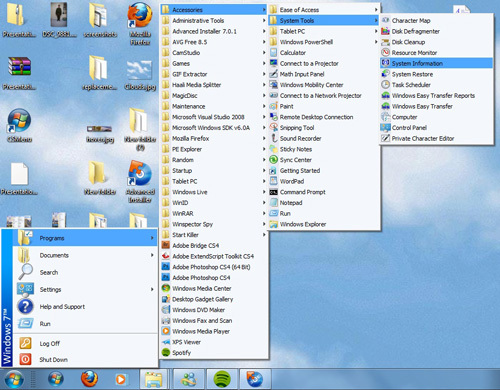Open System Information in System Tools

[x=436, y=63]
